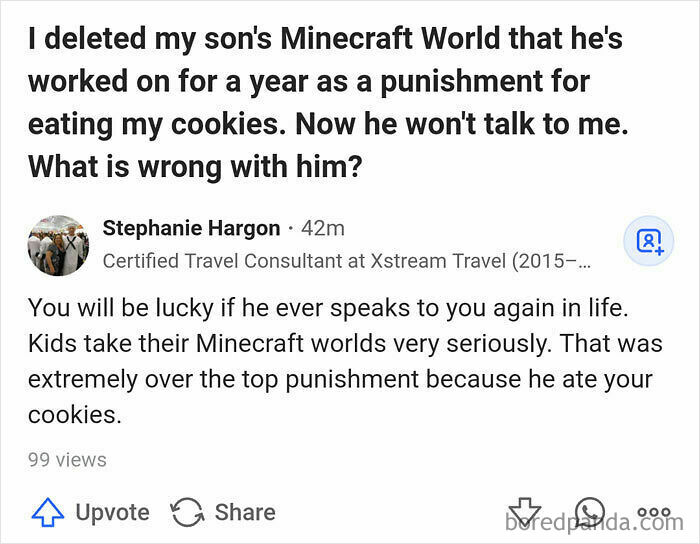Viewport: 700px width, 544px height.
Task: Share the answer via the WhatsApp icon
Action: click(590, 513)
